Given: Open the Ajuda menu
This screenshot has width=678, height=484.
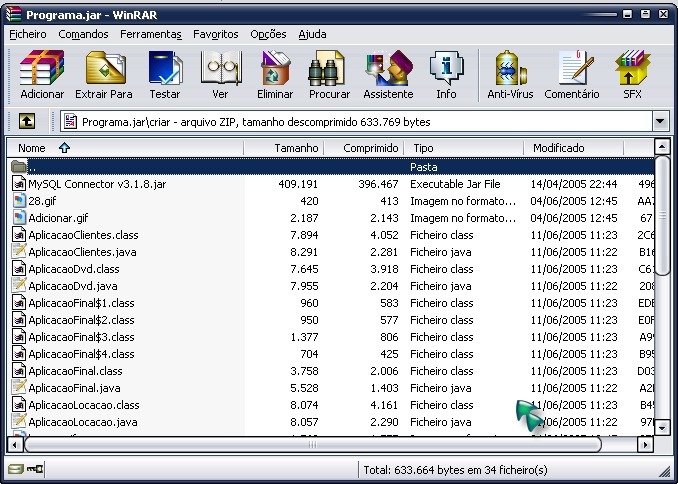Looking at the screenshot, I should click(x=312, y=34).
